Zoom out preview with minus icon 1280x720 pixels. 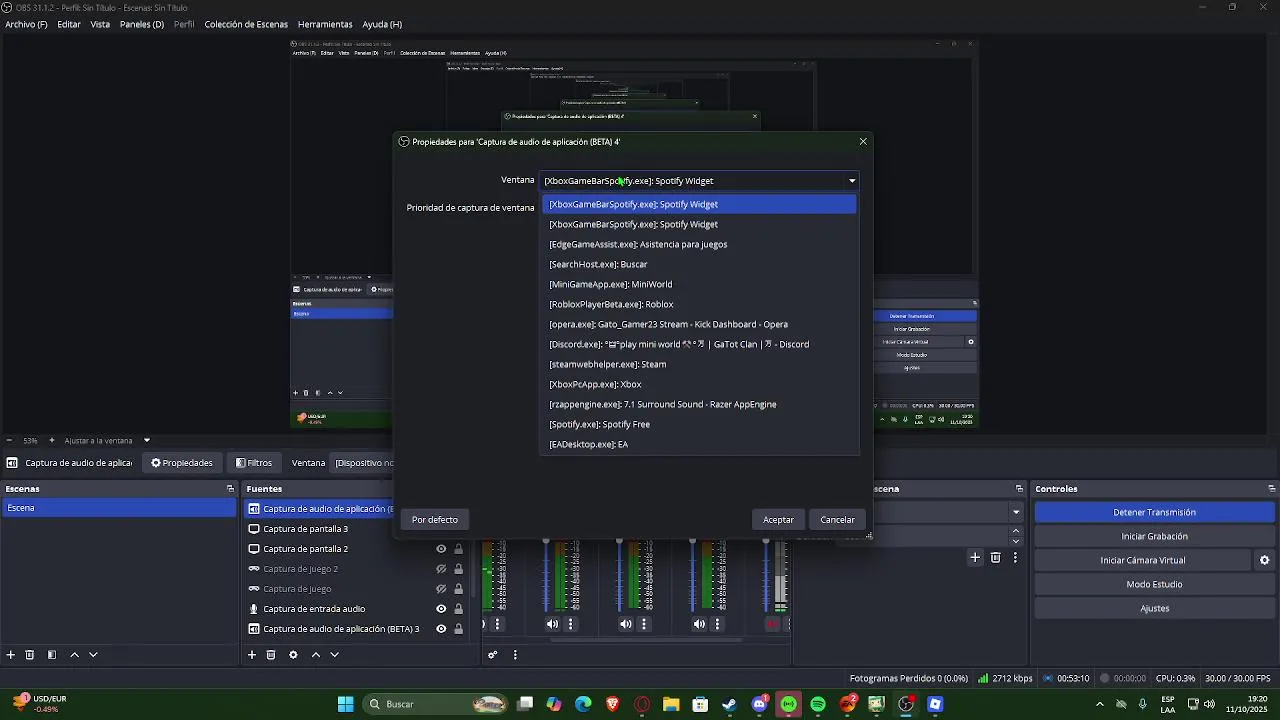[9, 440]
